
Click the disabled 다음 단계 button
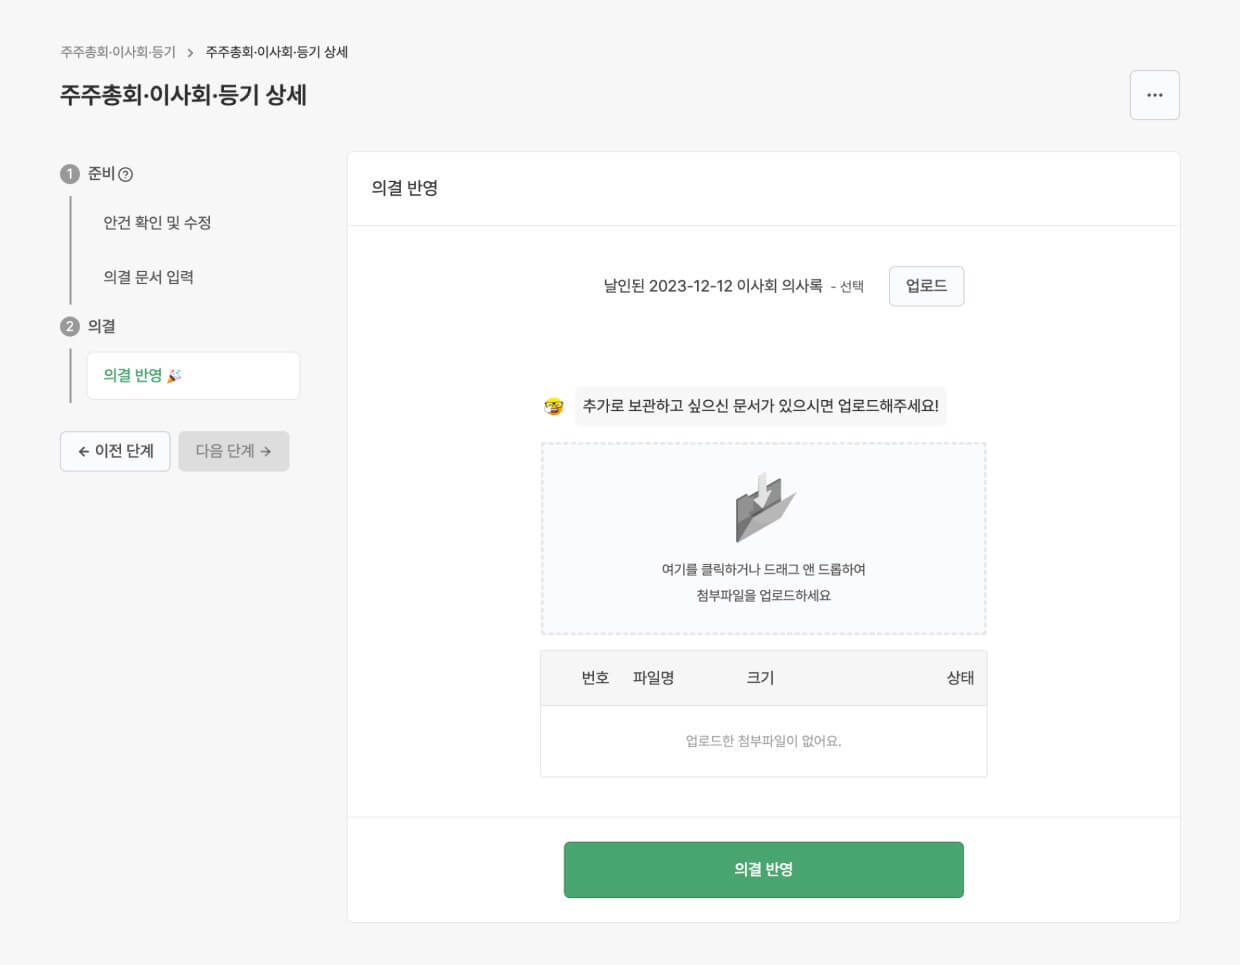[234, 451]
